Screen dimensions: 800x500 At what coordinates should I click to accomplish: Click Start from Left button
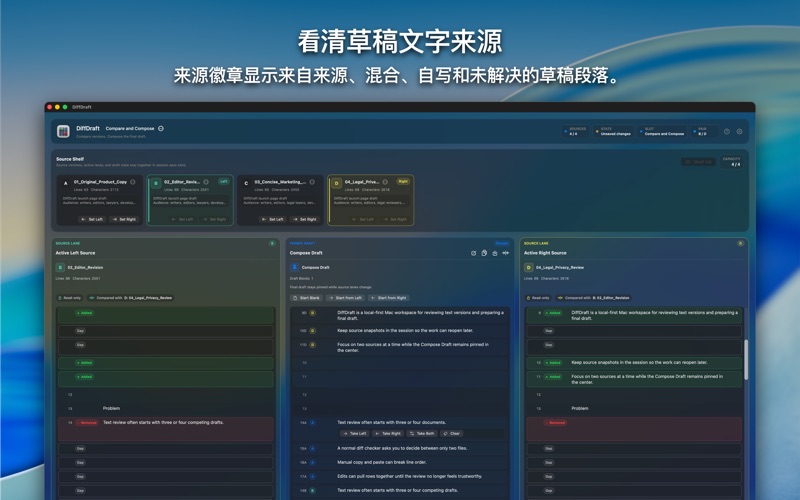[345, 298]
